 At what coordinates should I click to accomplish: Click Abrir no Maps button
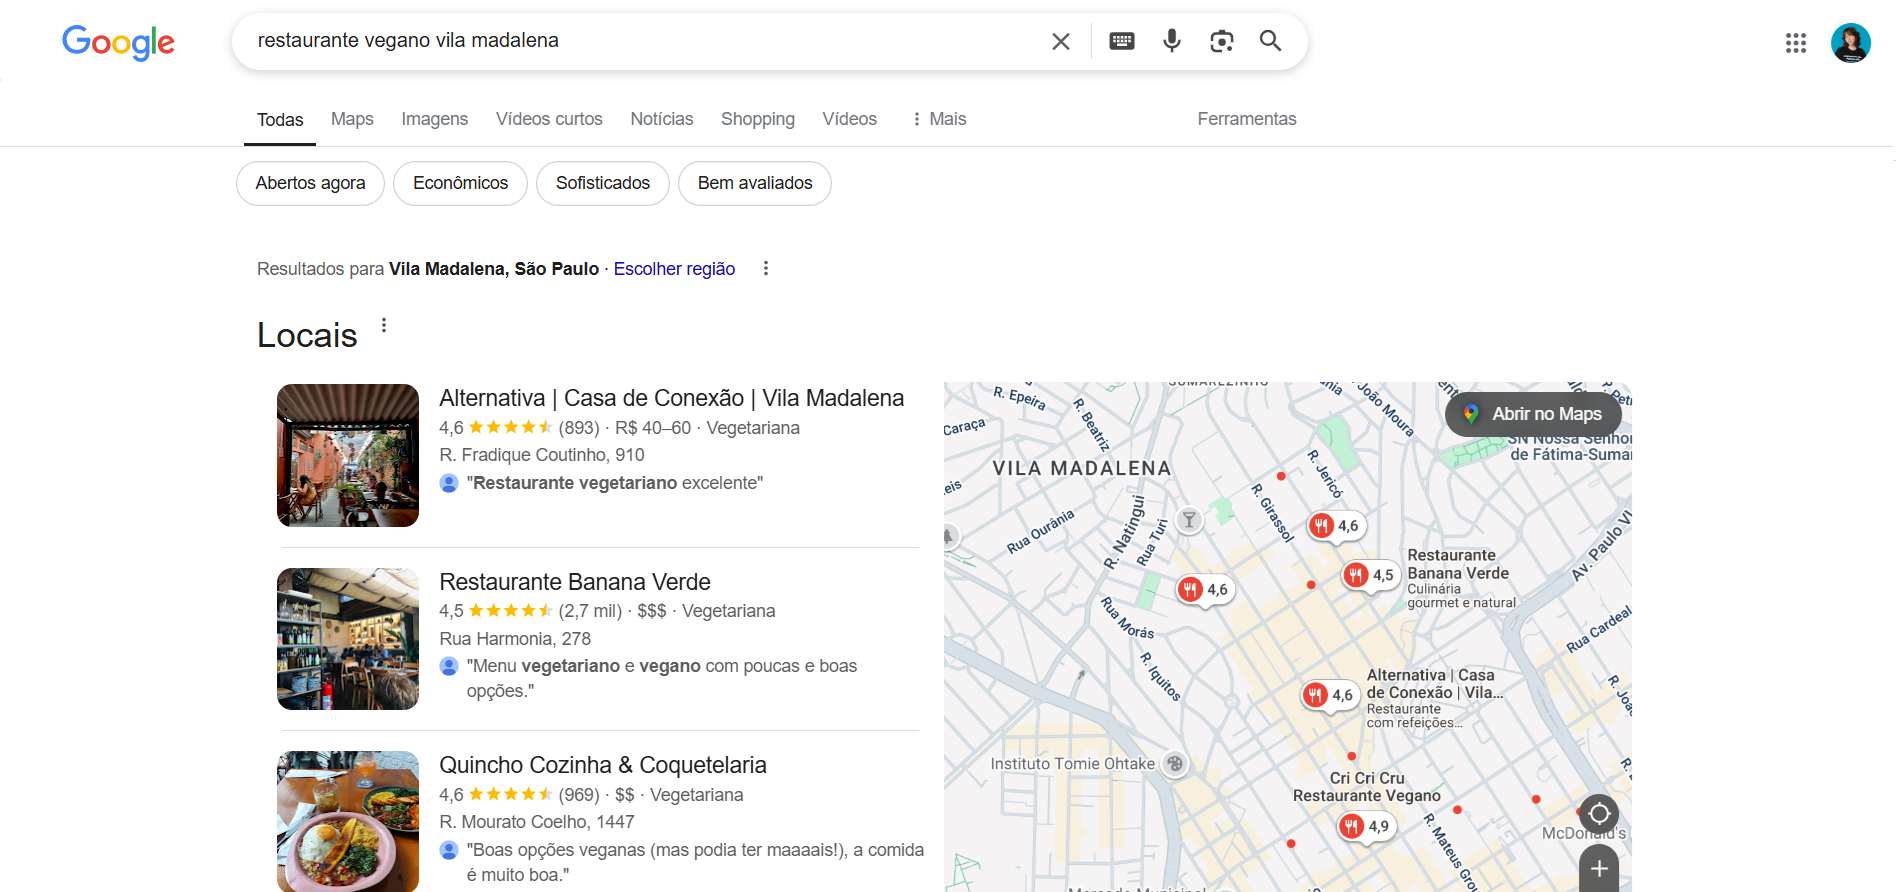(1534, 414)
